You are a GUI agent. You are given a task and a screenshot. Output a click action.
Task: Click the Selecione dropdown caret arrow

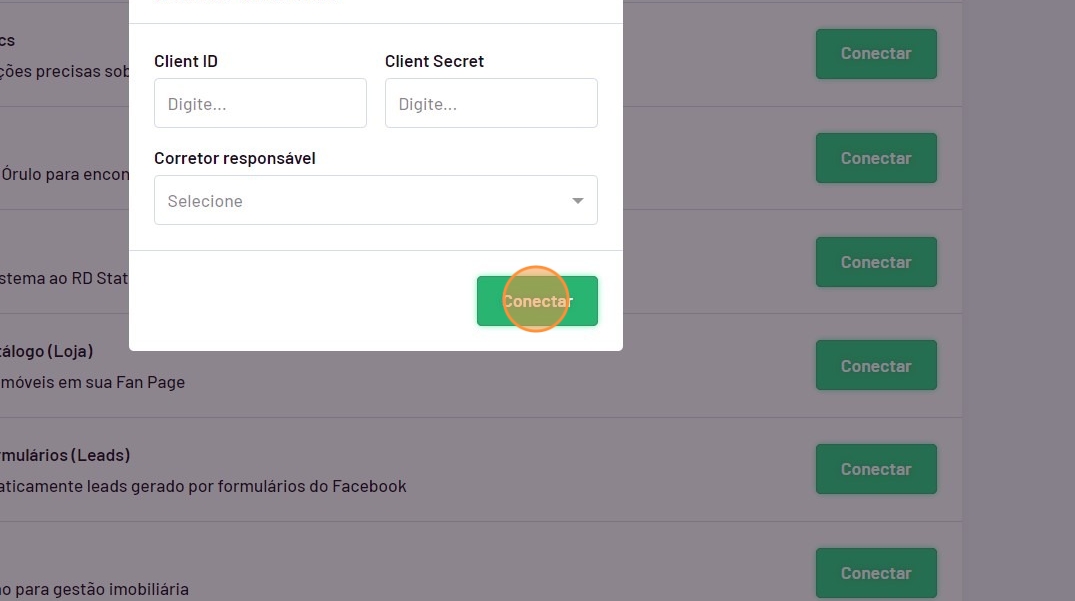(577, 201)
